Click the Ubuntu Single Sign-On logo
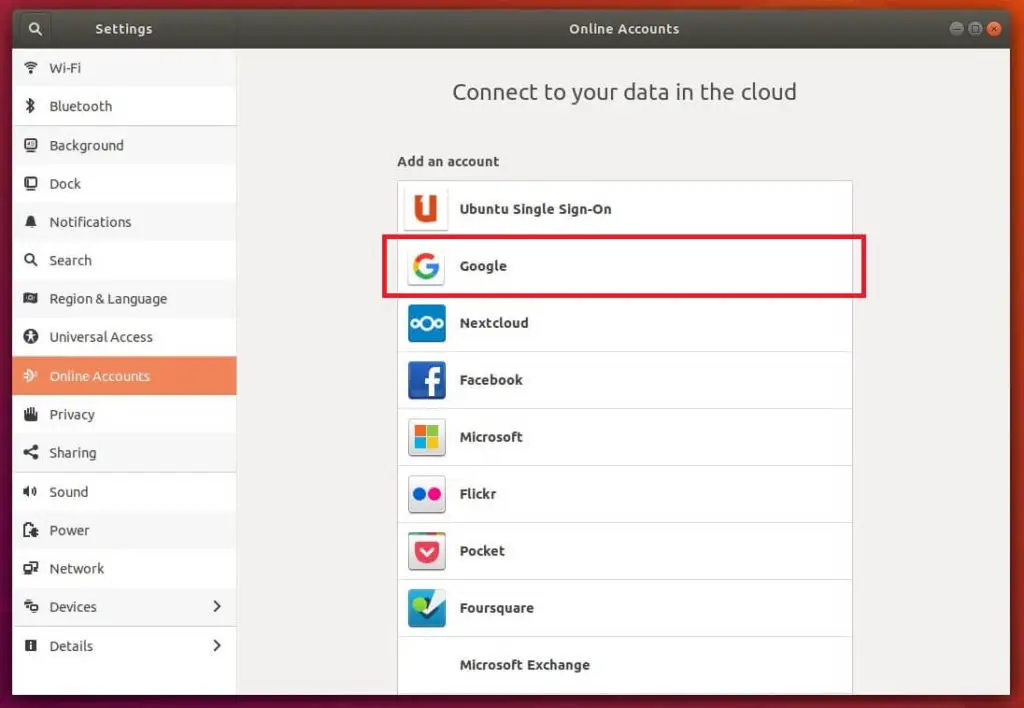 426,209
